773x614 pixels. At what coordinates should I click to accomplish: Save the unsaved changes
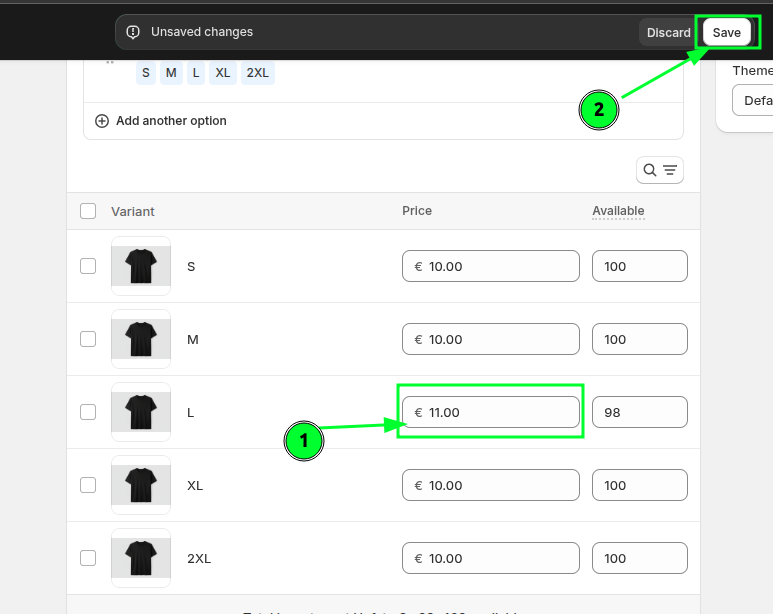click(726, 32)
